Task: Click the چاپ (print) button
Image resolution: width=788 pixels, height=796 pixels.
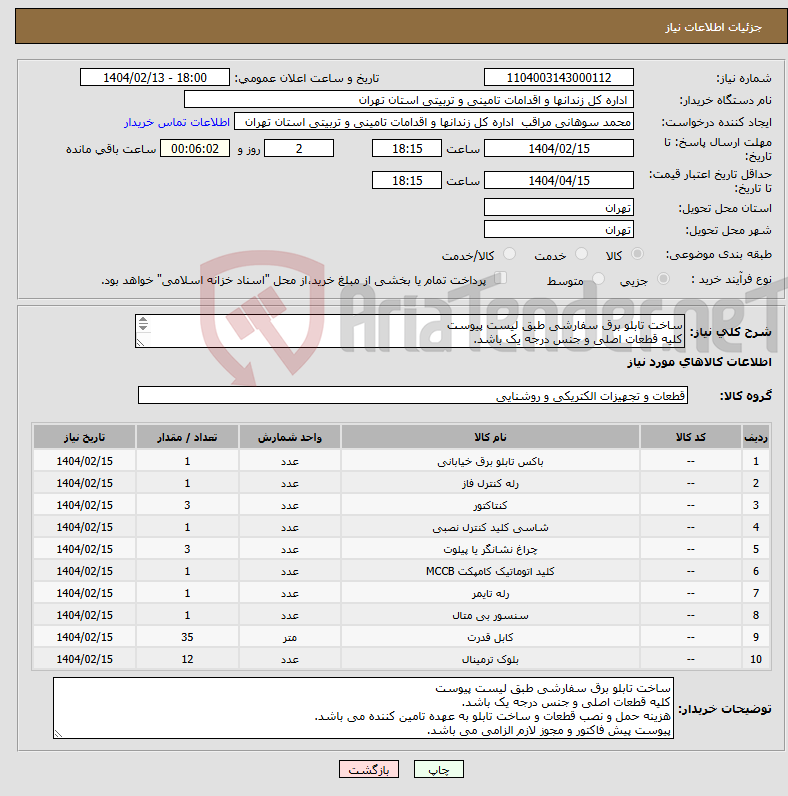Action: click(439, 769)
